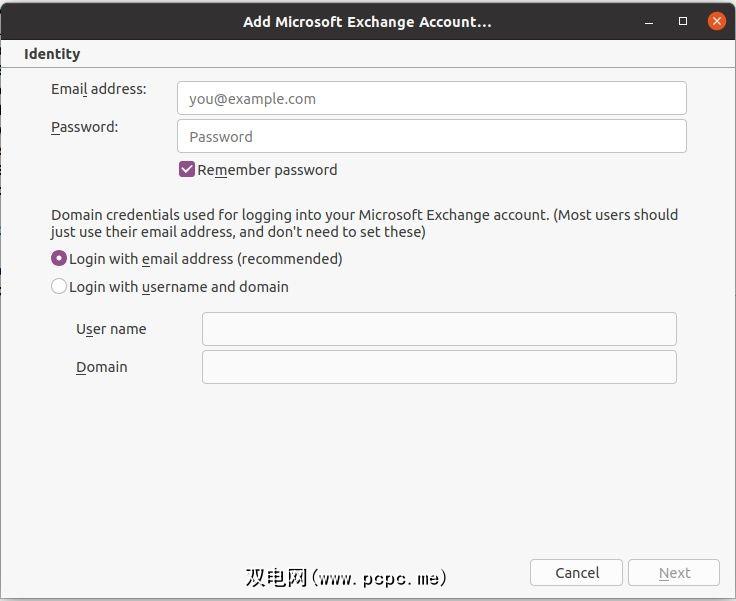The height and width of the screenshot is (601, 736).
Task: Click the User name text box
Action: [x=439, y=329]
